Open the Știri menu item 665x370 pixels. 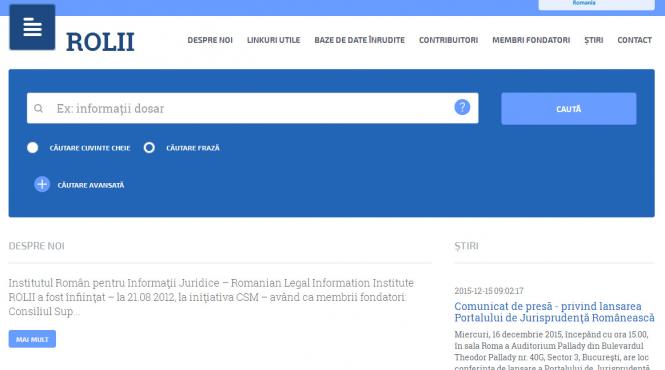point(594,40)
